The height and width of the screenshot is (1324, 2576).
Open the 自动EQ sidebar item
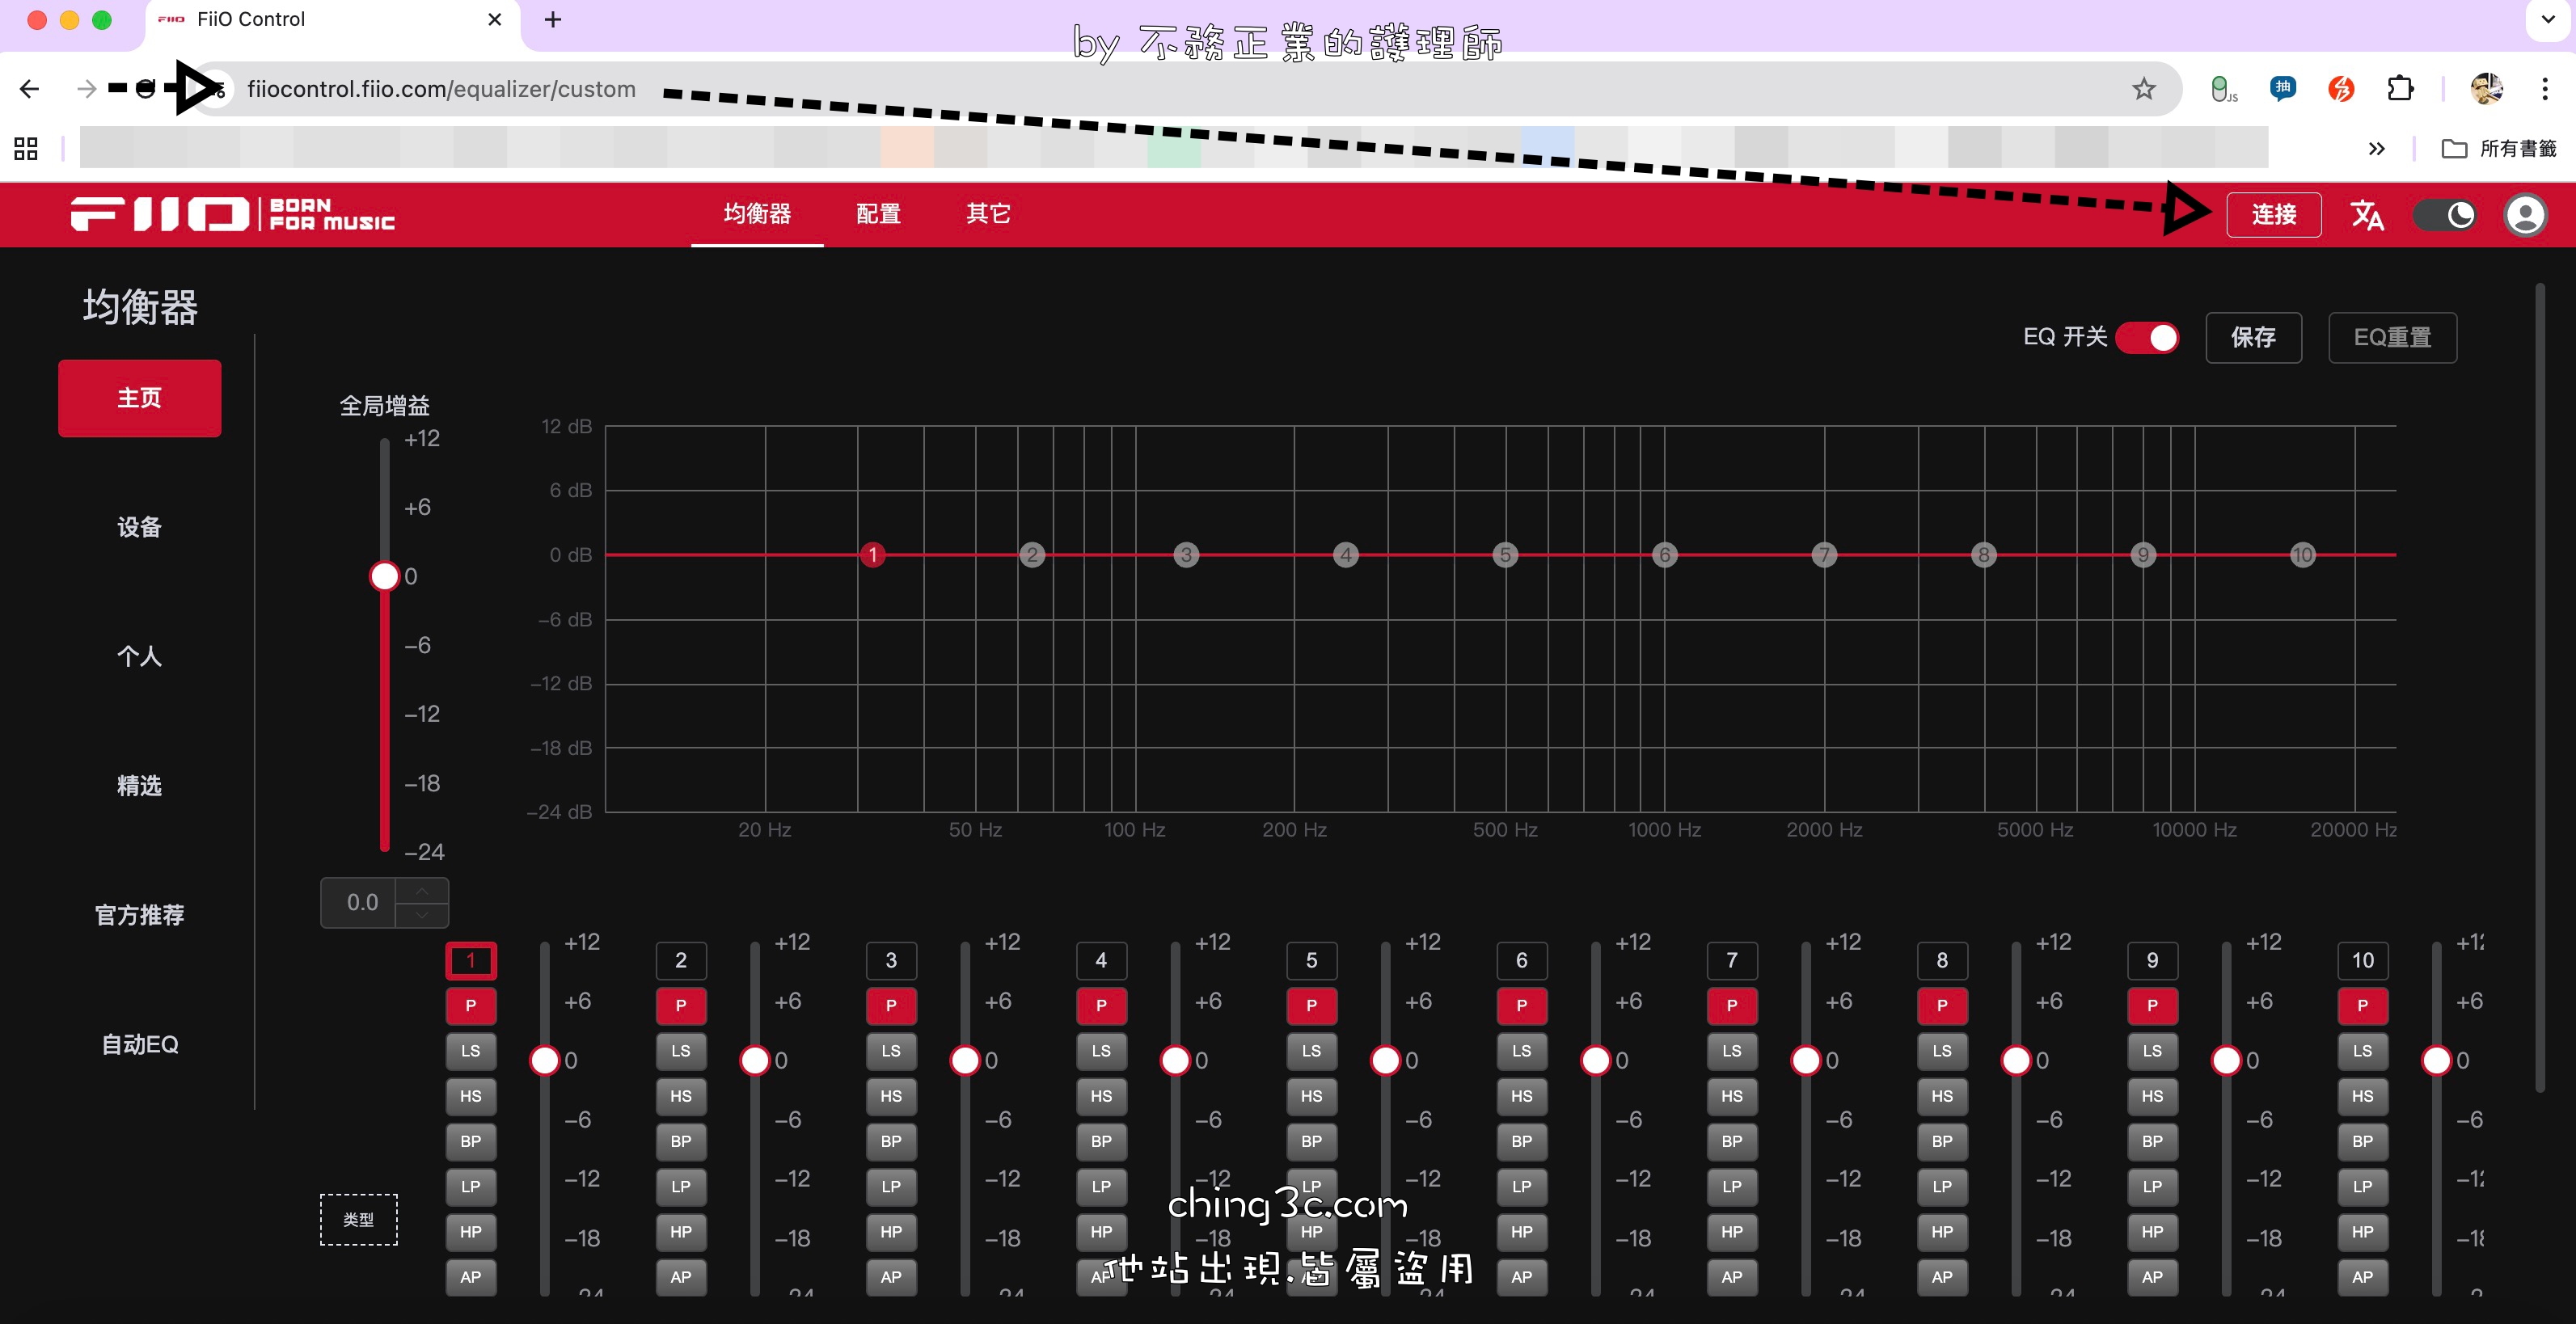[x=140, y=1044]
